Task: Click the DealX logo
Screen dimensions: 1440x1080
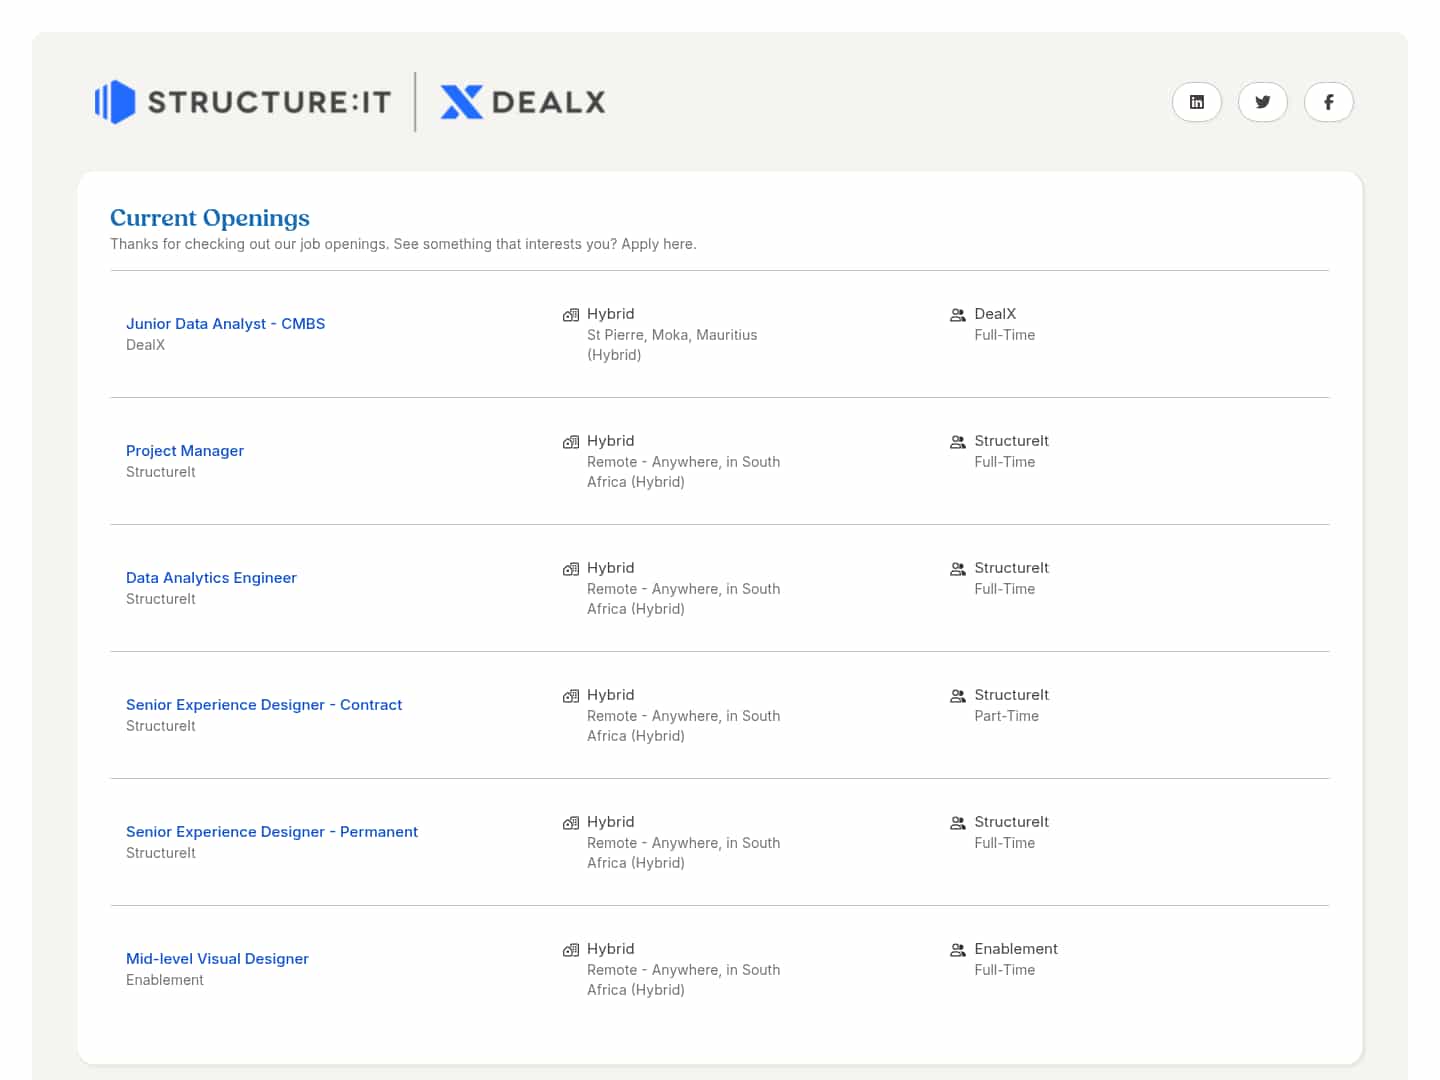Action: 523,102
